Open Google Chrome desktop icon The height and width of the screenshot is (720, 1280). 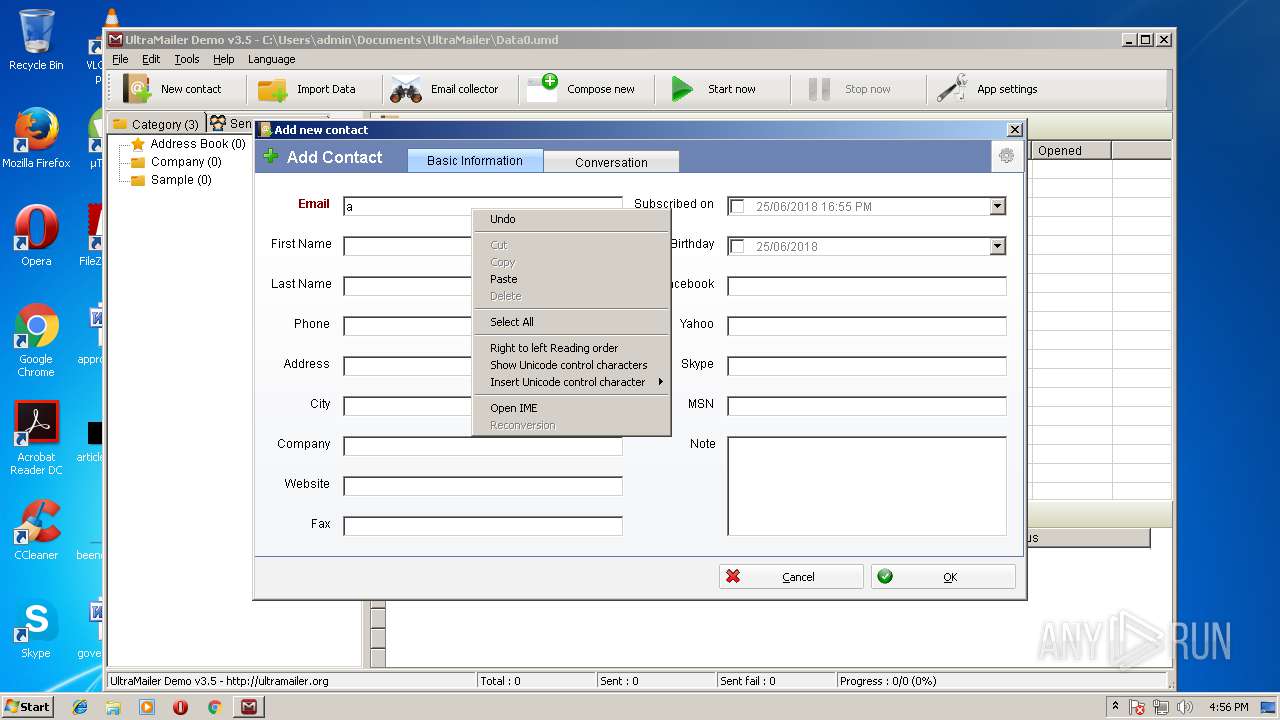point(36,340)
